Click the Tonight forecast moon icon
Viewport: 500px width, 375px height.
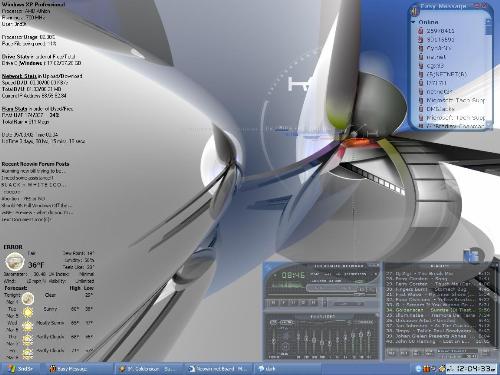[28, 298]
